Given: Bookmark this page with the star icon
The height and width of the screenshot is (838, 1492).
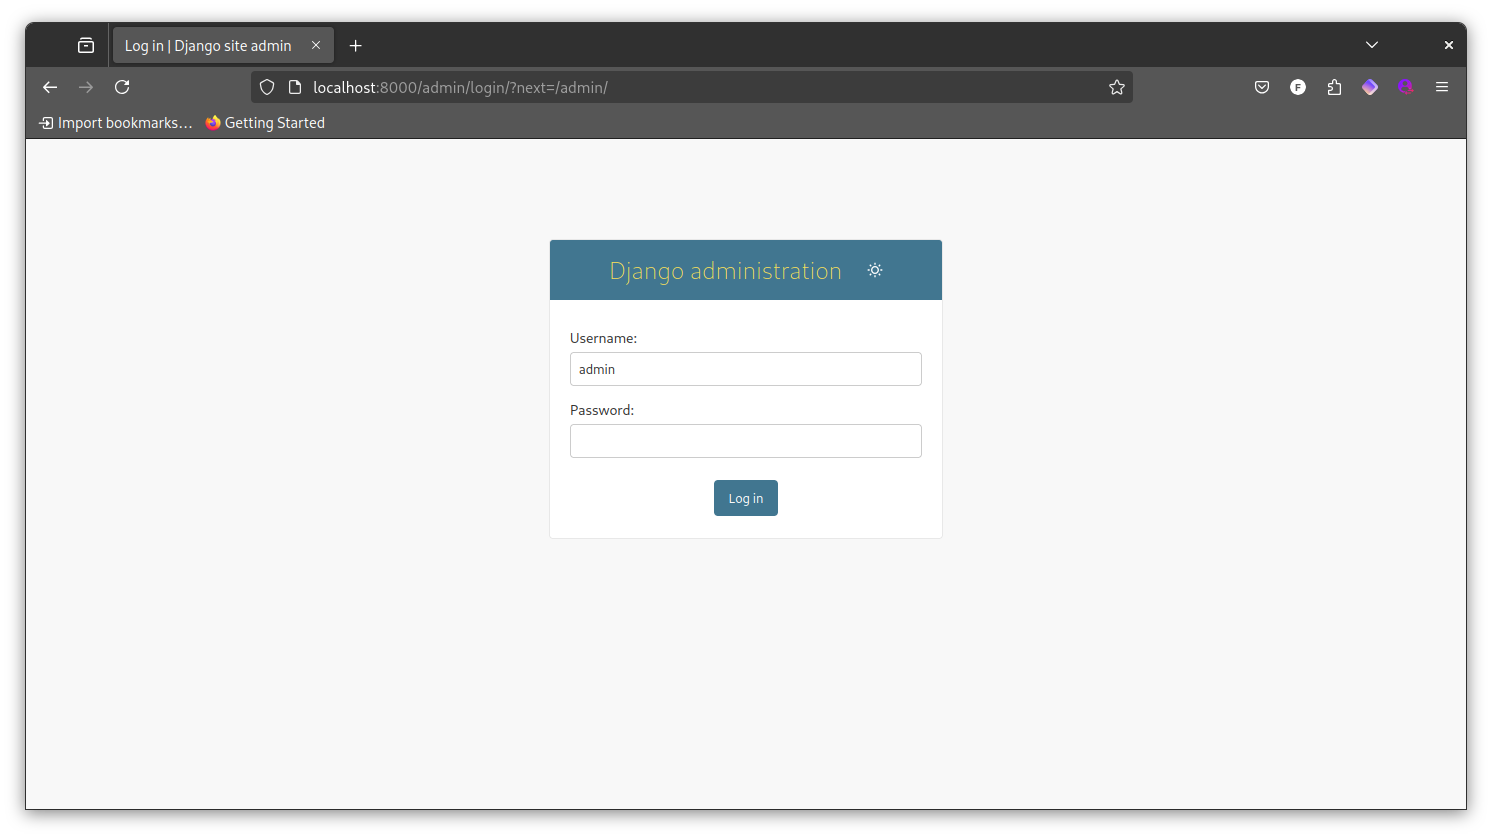Looking at the screenshot, I should coord(1117,87).
